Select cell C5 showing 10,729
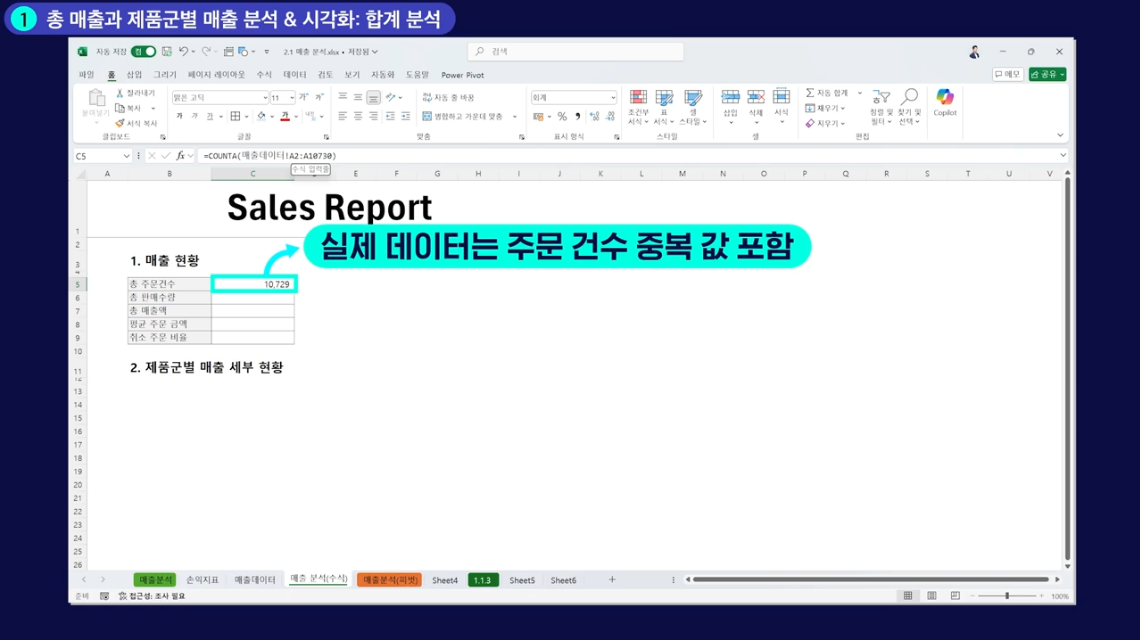Image resolution: width=1140 pixels, height=640 pixels. 253,285
